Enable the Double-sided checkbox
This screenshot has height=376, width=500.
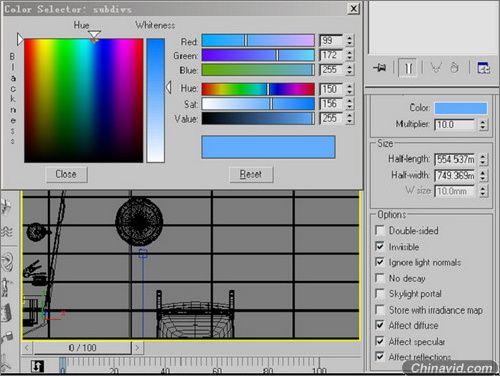(x=380, y=230)
